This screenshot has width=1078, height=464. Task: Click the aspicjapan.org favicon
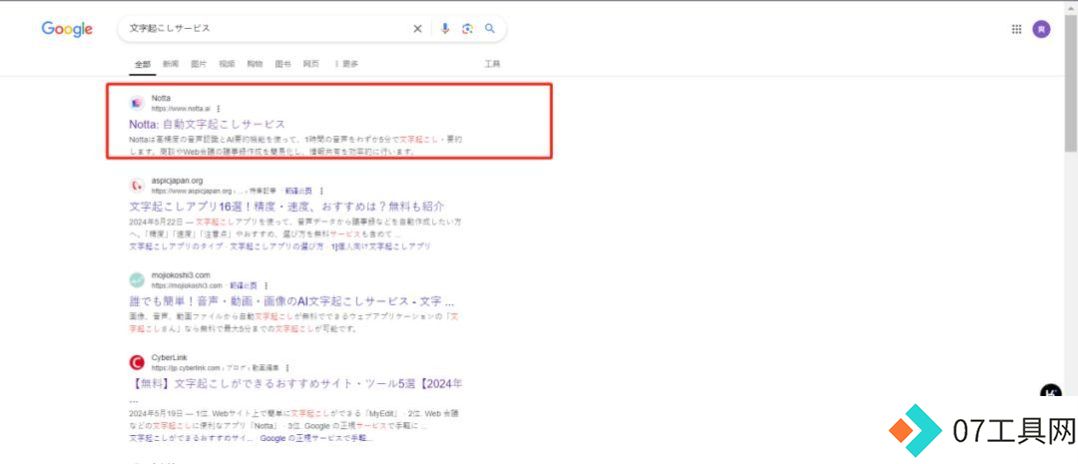click(x=137, y=185)
